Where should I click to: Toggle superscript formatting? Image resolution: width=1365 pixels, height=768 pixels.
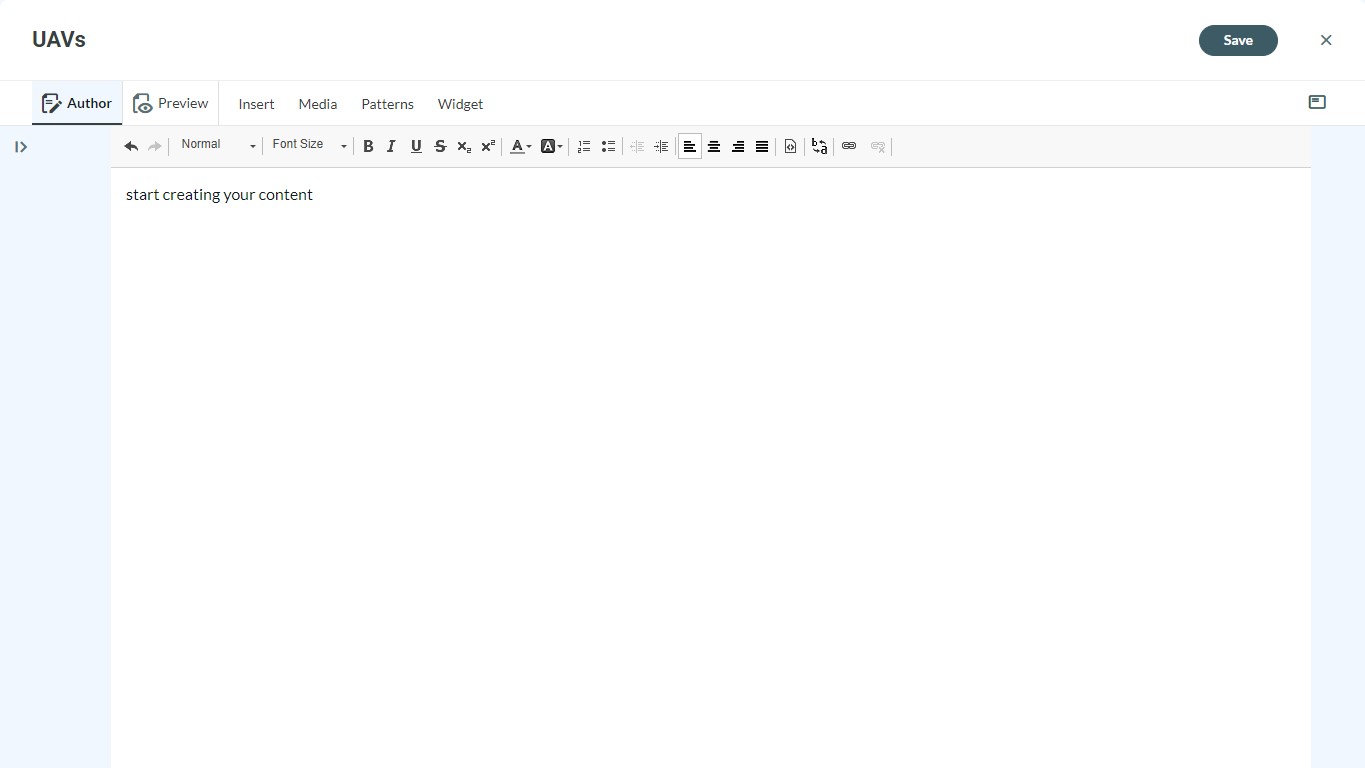click(488, 146)
